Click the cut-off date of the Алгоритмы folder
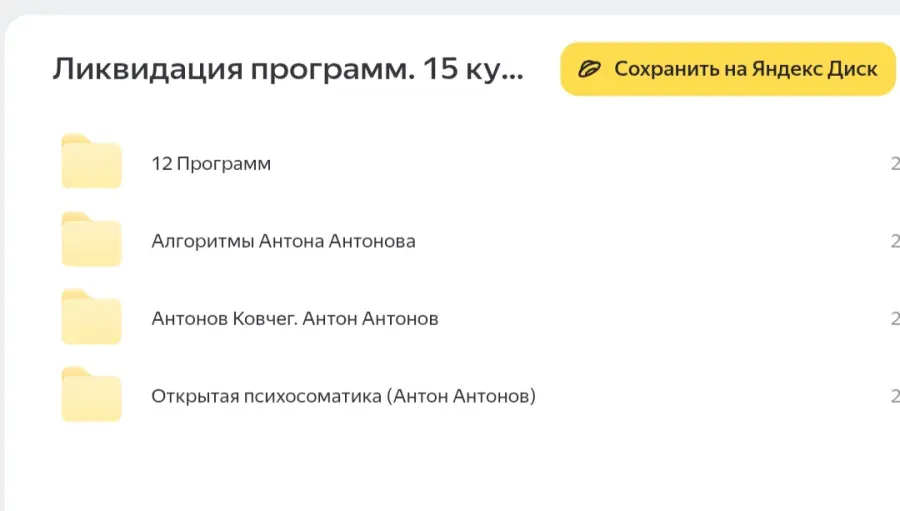900x511 pixels. 894,241
